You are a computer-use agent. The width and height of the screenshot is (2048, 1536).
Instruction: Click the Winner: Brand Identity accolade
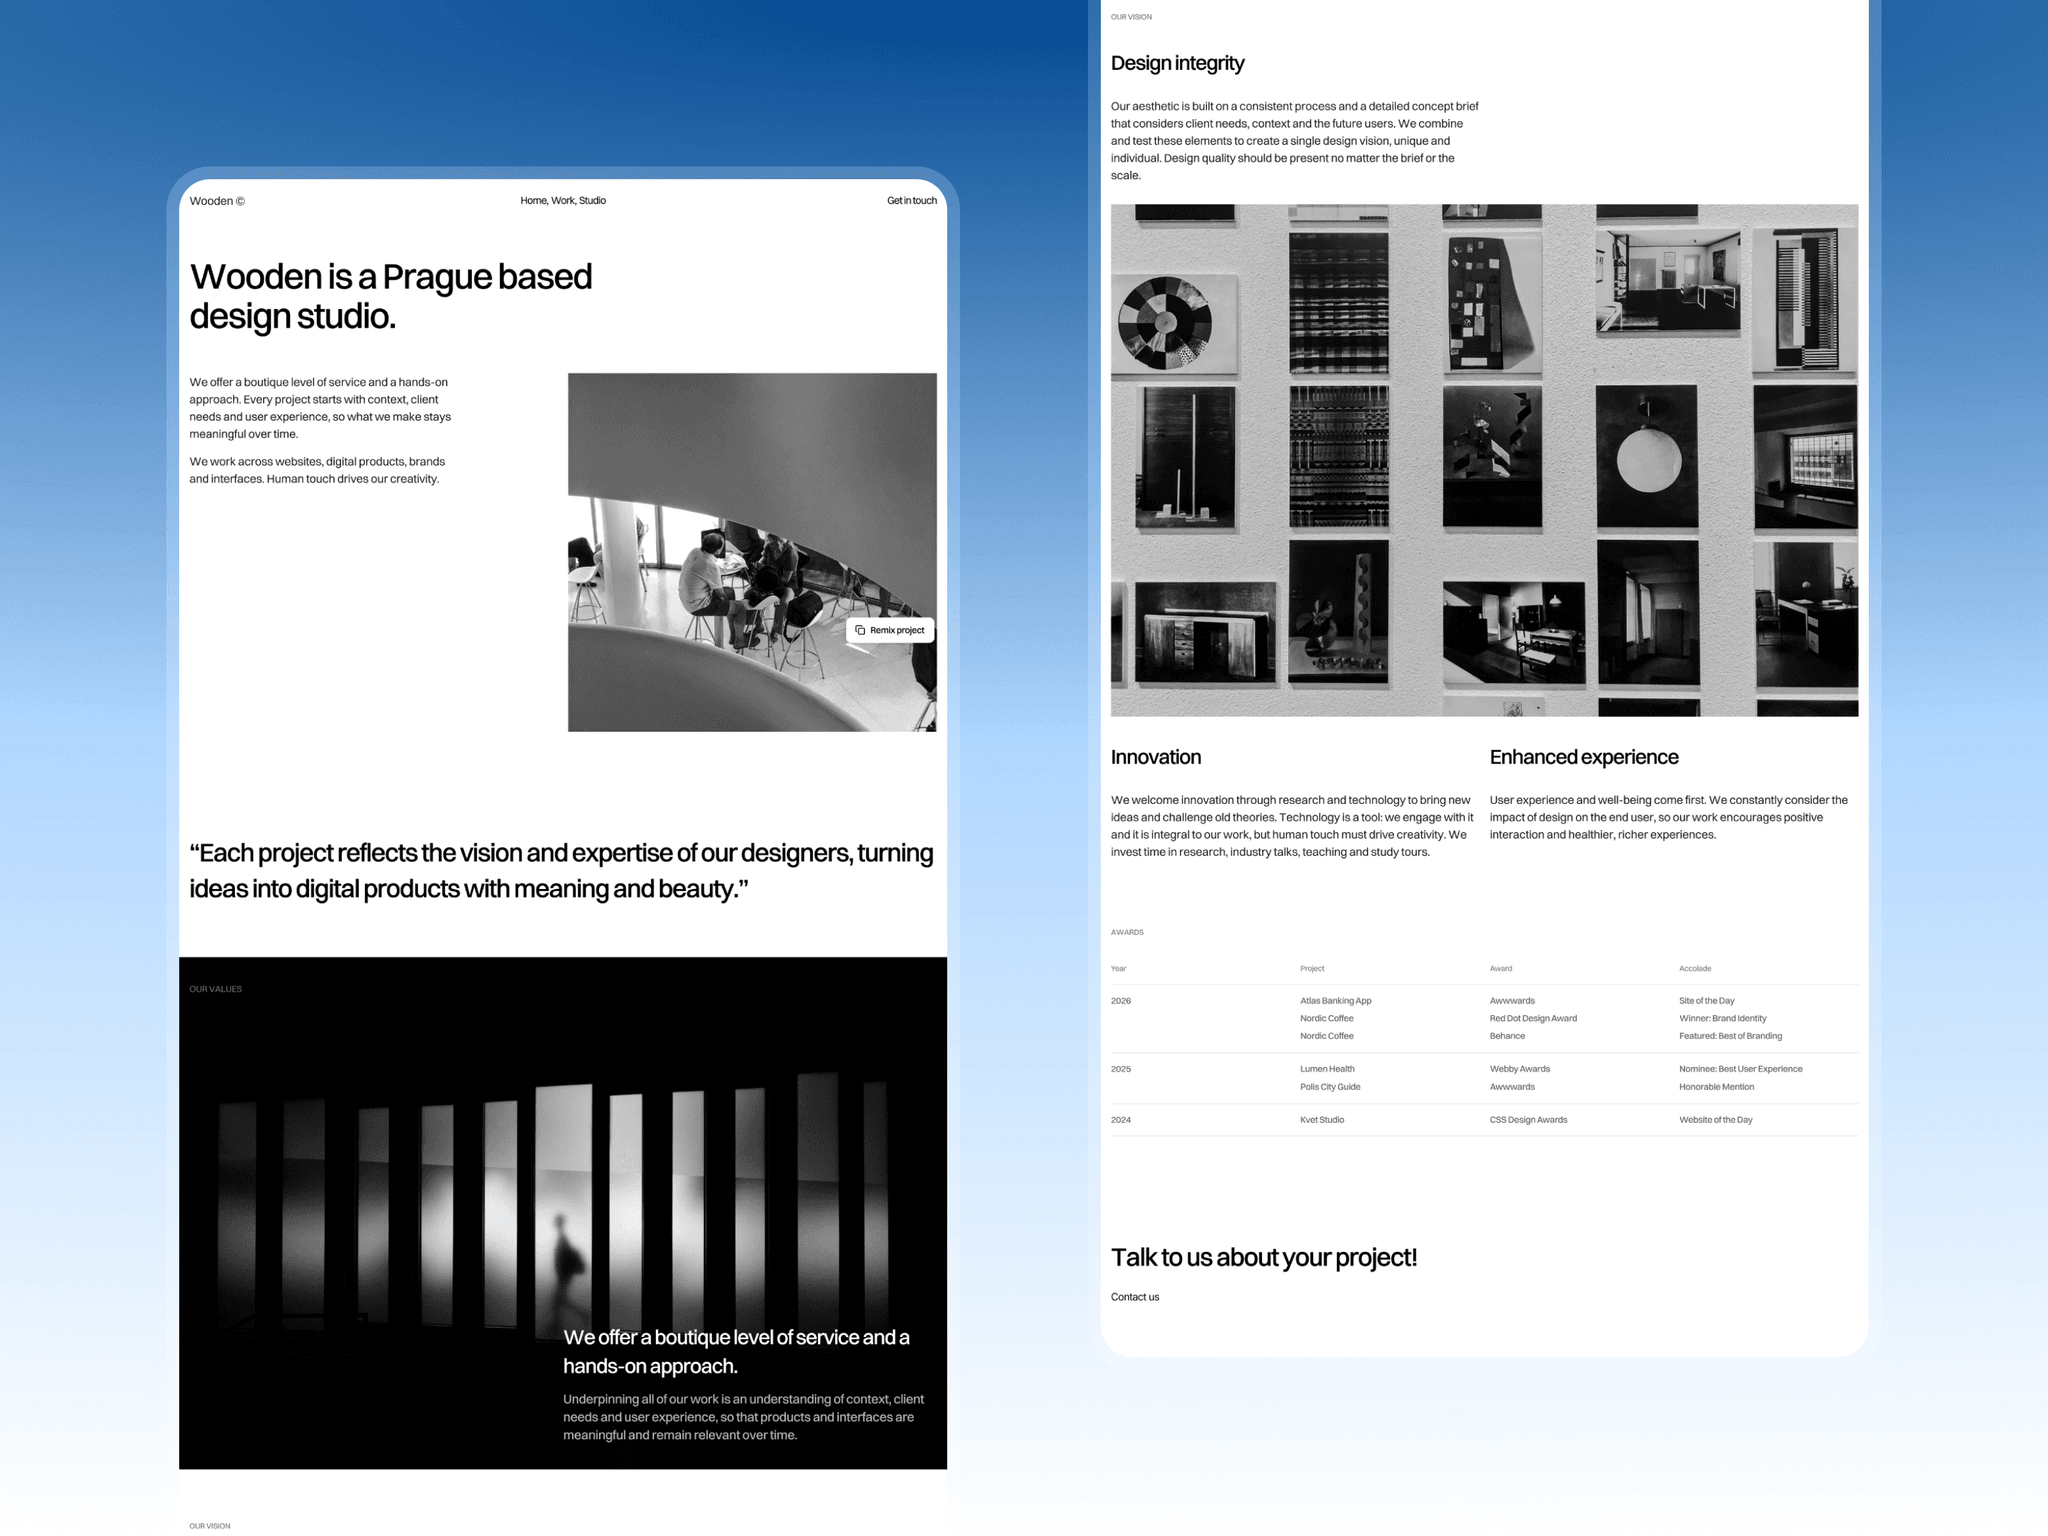pos(1723,1019)
